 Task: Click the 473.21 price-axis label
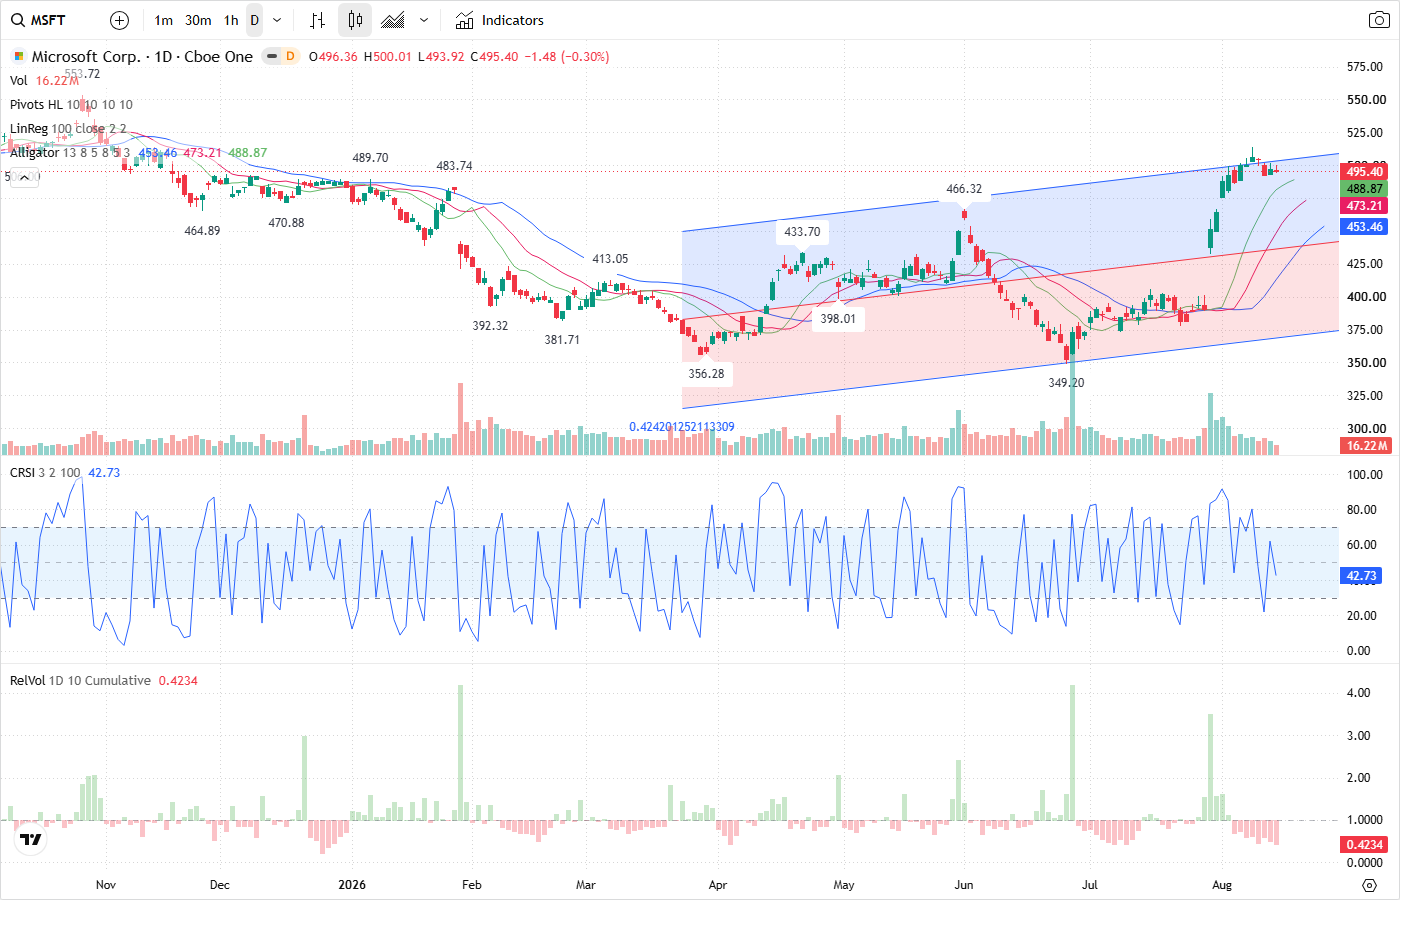click(1364, 206)
